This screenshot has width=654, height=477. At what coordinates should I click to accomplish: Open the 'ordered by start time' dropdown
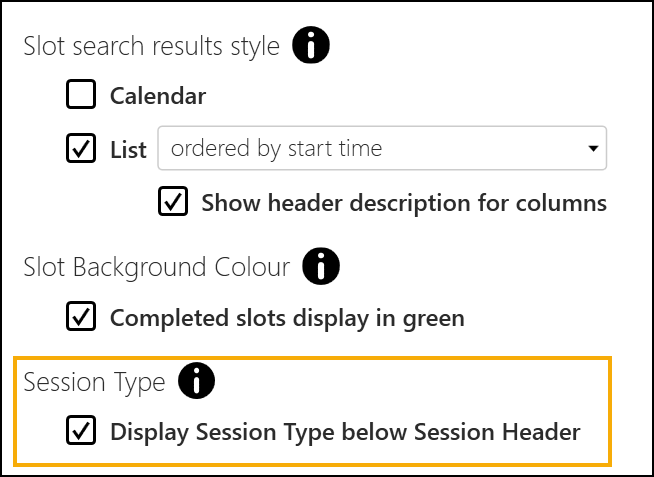(380, 149)
